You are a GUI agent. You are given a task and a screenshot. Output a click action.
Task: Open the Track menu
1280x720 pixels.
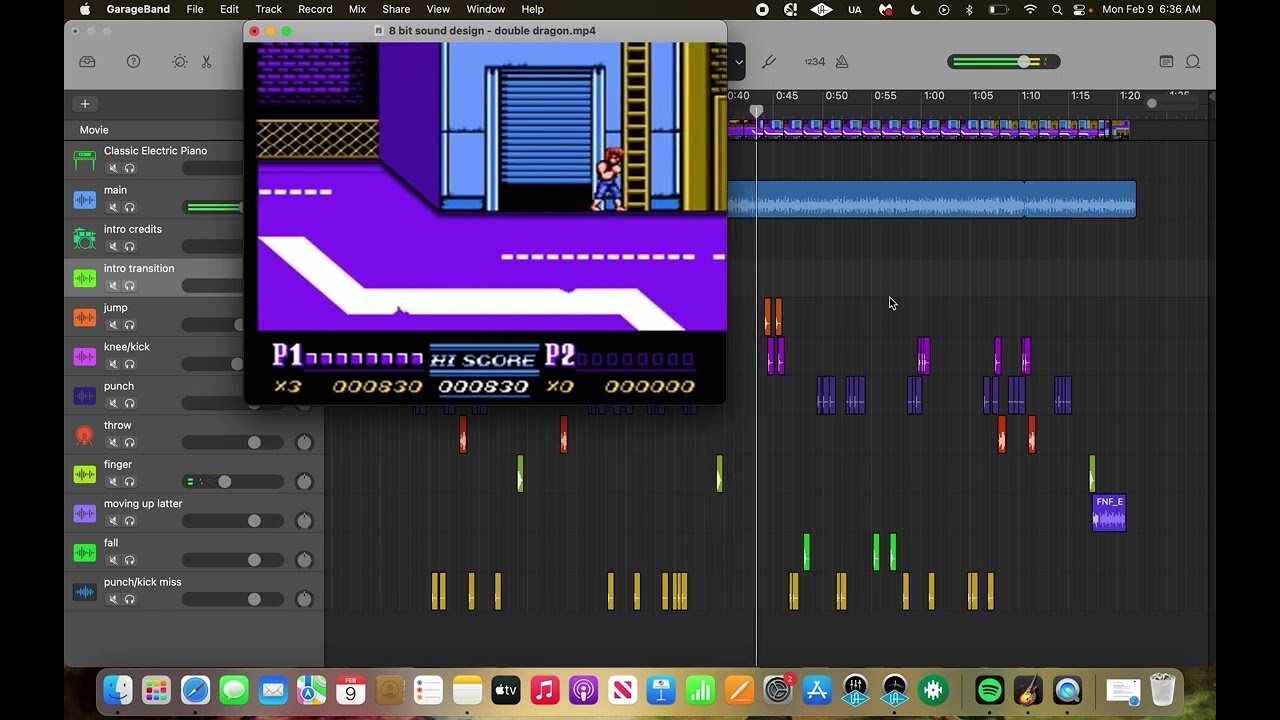coord(268,9)
